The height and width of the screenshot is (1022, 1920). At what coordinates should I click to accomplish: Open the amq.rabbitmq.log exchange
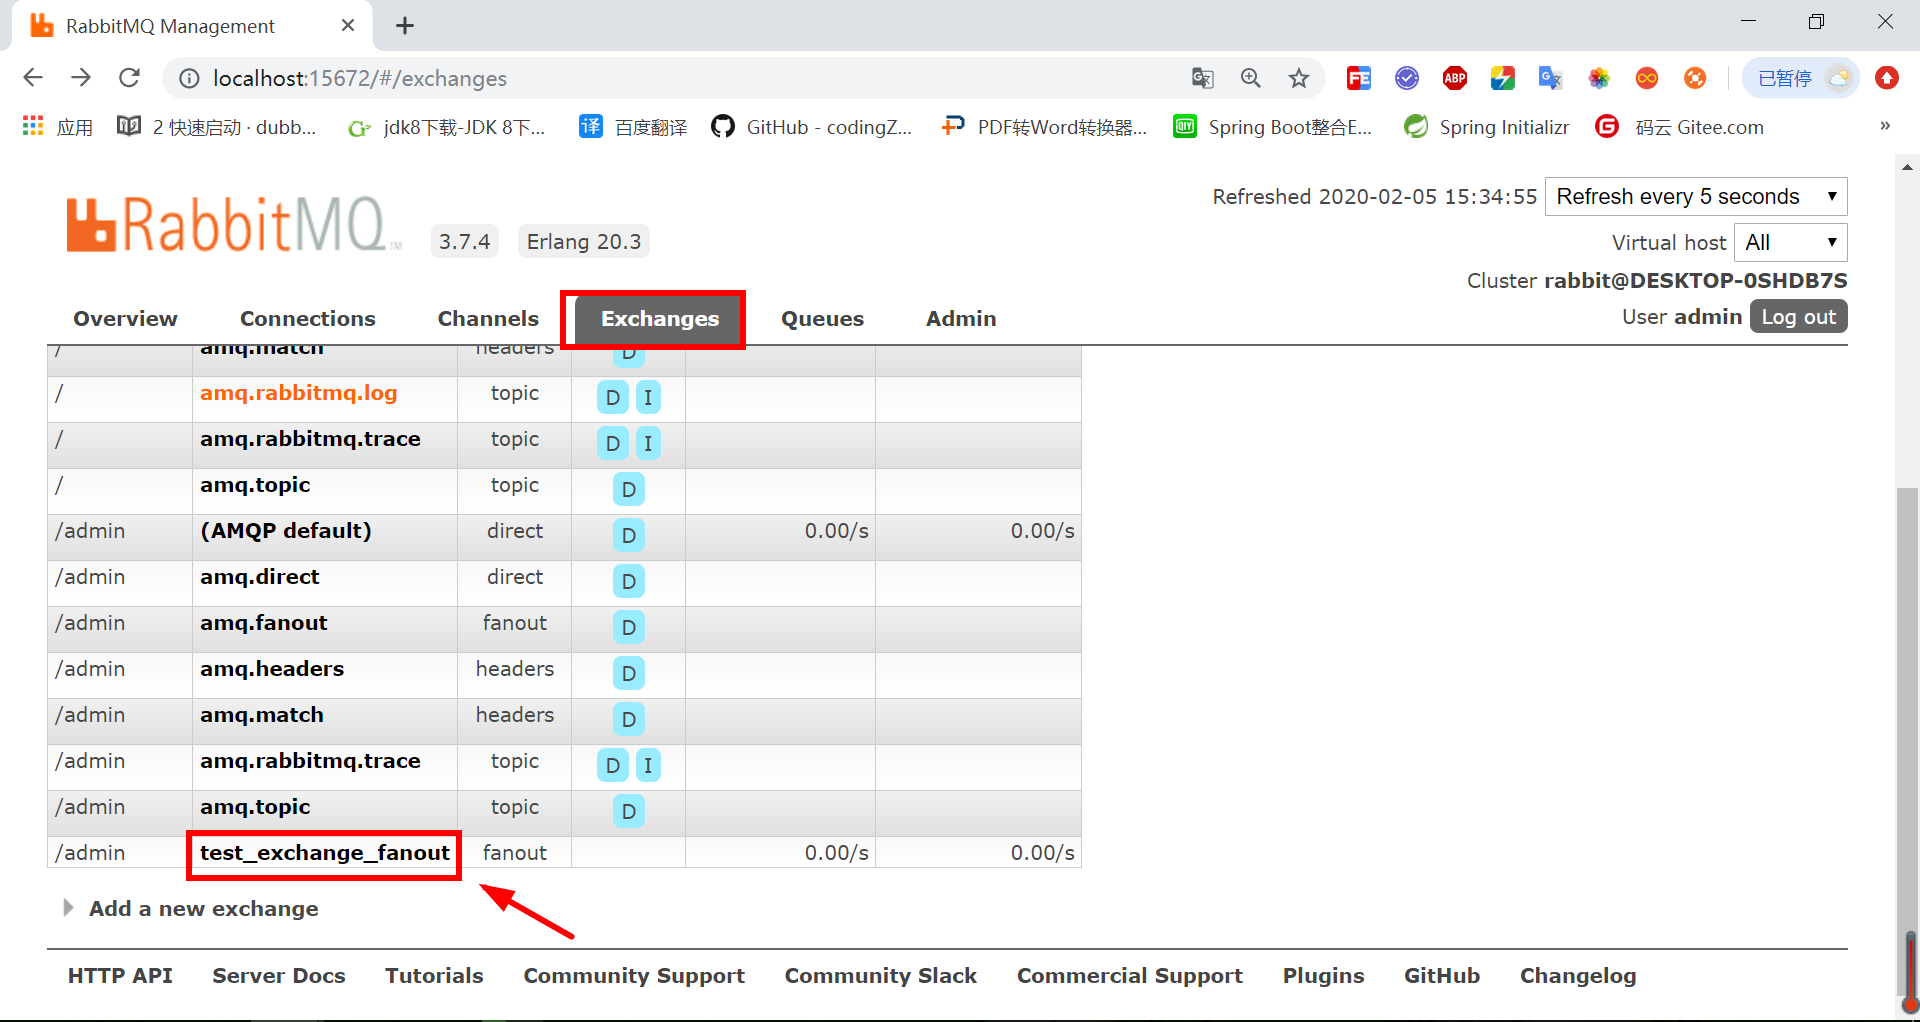coord(298,393)
